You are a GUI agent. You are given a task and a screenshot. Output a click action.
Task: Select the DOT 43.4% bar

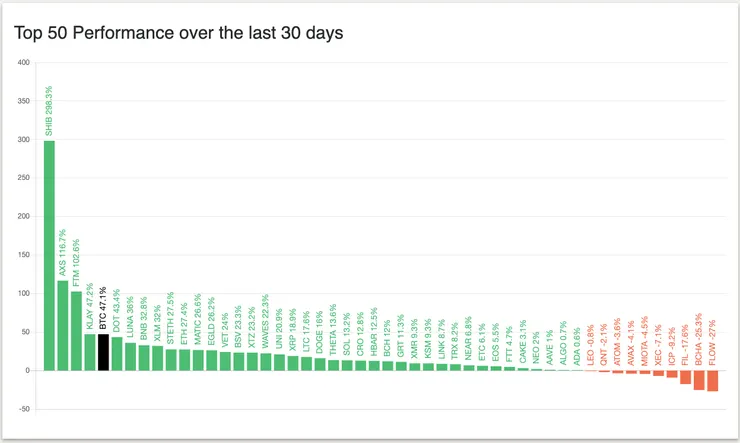coord(117,353)
